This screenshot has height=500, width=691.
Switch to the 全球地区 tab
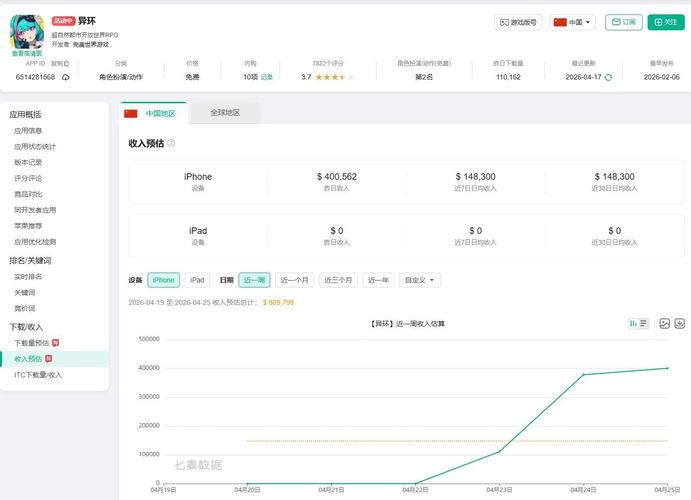pyautogui.click(x=225, y=113)
